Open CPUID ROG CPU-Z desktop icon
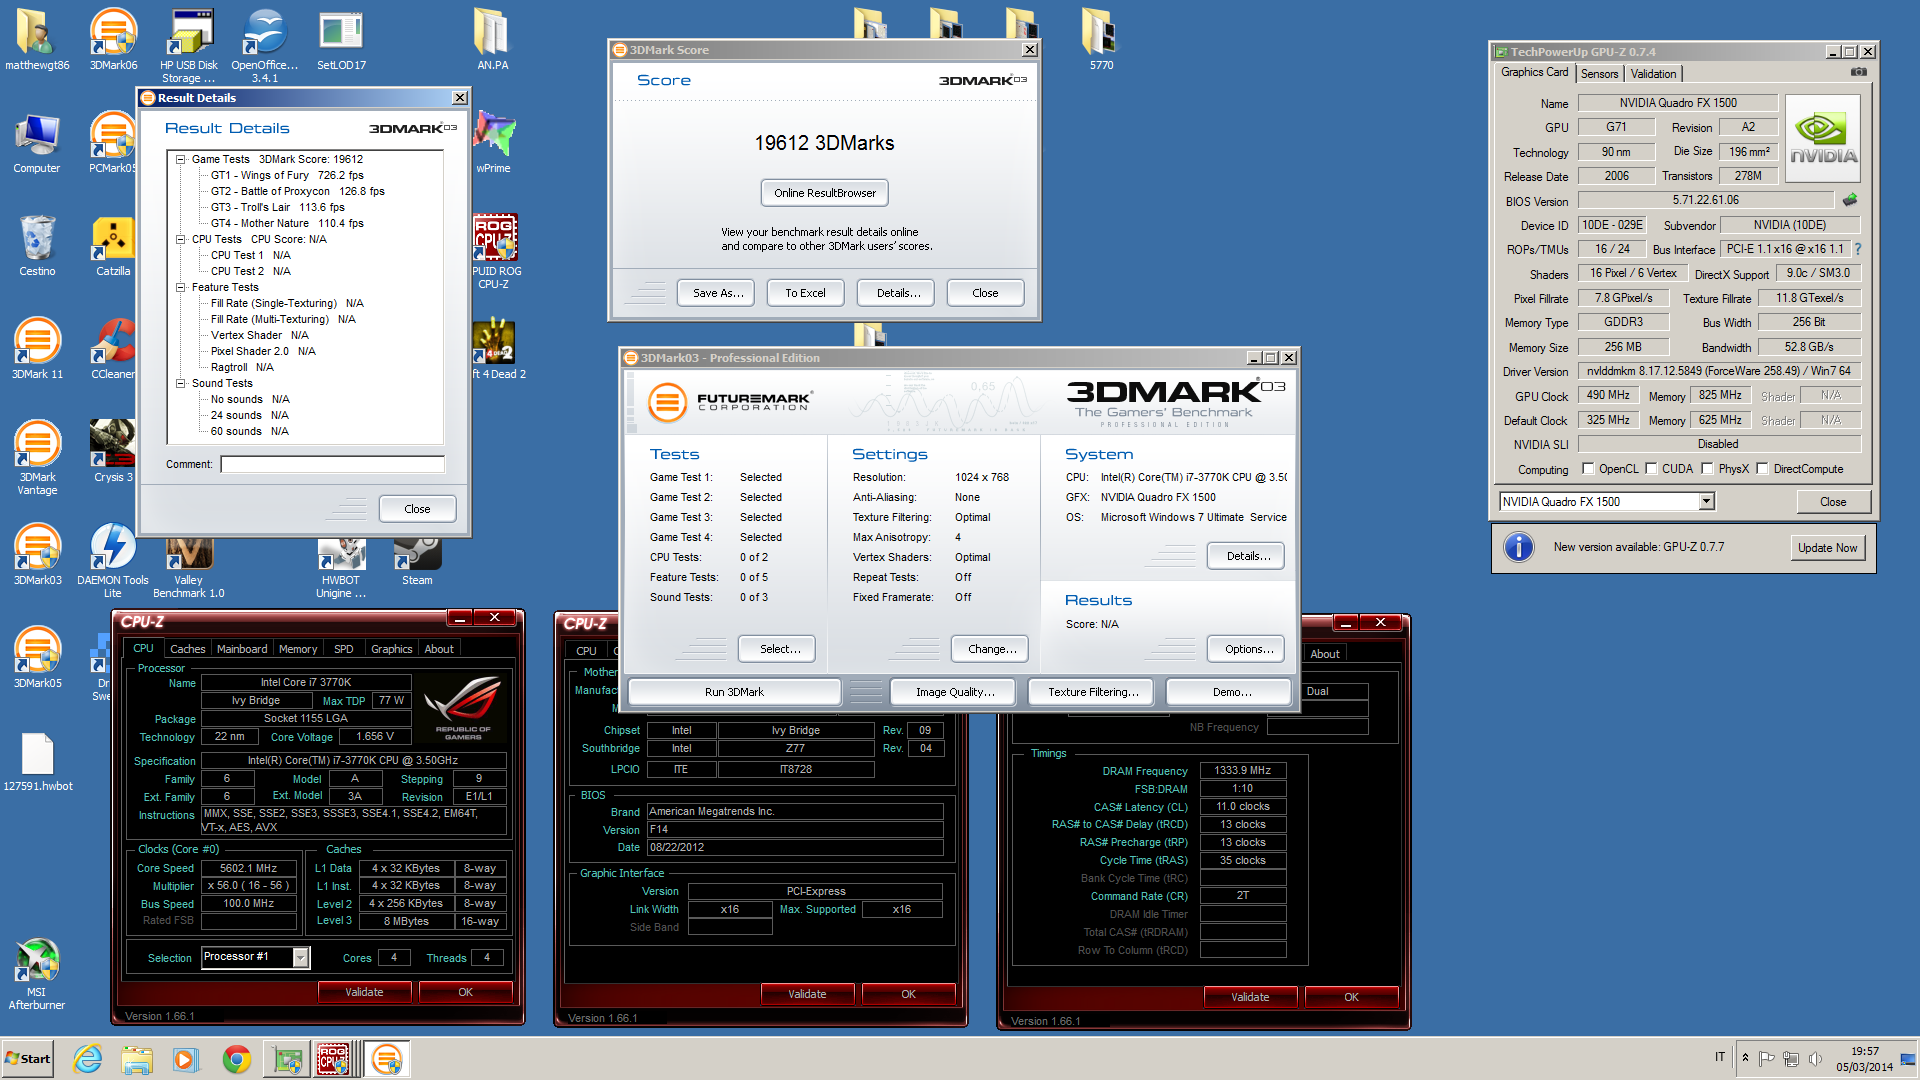Viewport: 1920px width, 1080px height. point(495,252)
